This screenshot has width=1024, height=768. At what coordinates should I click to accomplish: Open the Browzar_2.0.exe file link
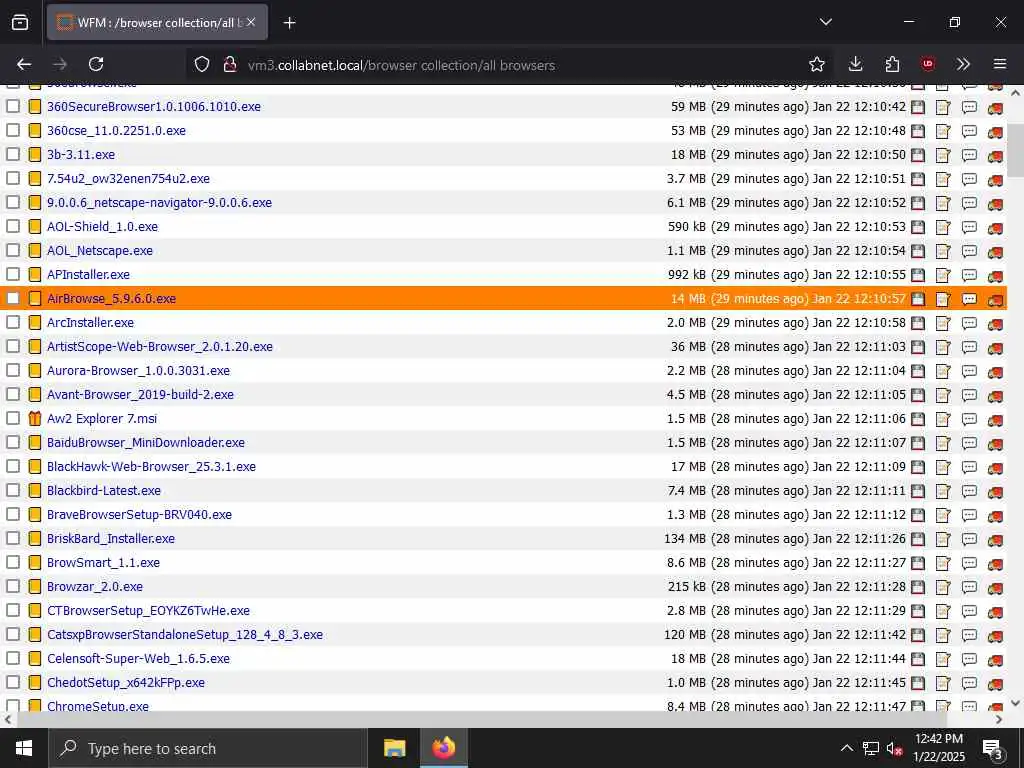(95, 586)
